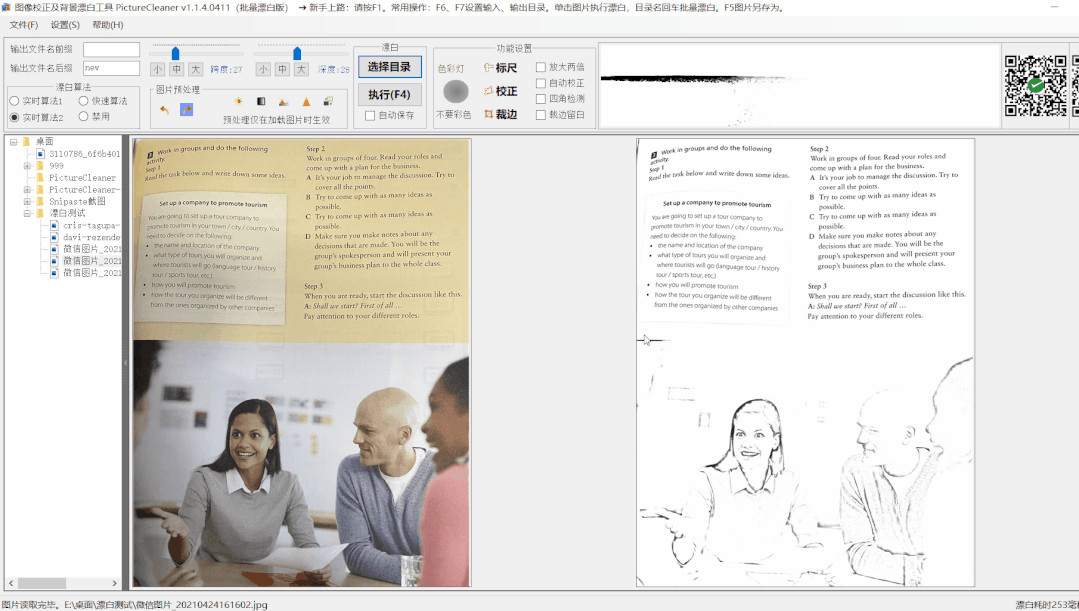Click the blue-highlighted rotate-right preprocessing icon
The height and width of the screenshot is (611, 1079).
point(186,109)
